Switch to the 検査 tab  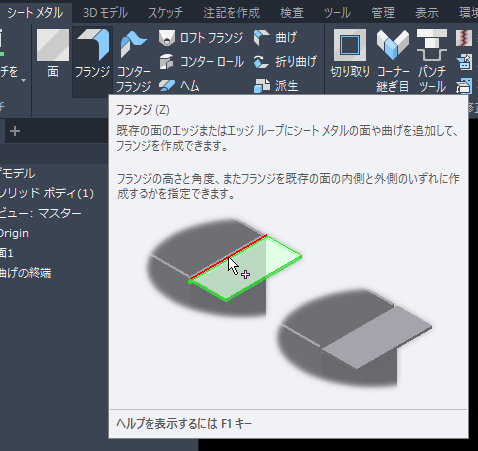292,13
